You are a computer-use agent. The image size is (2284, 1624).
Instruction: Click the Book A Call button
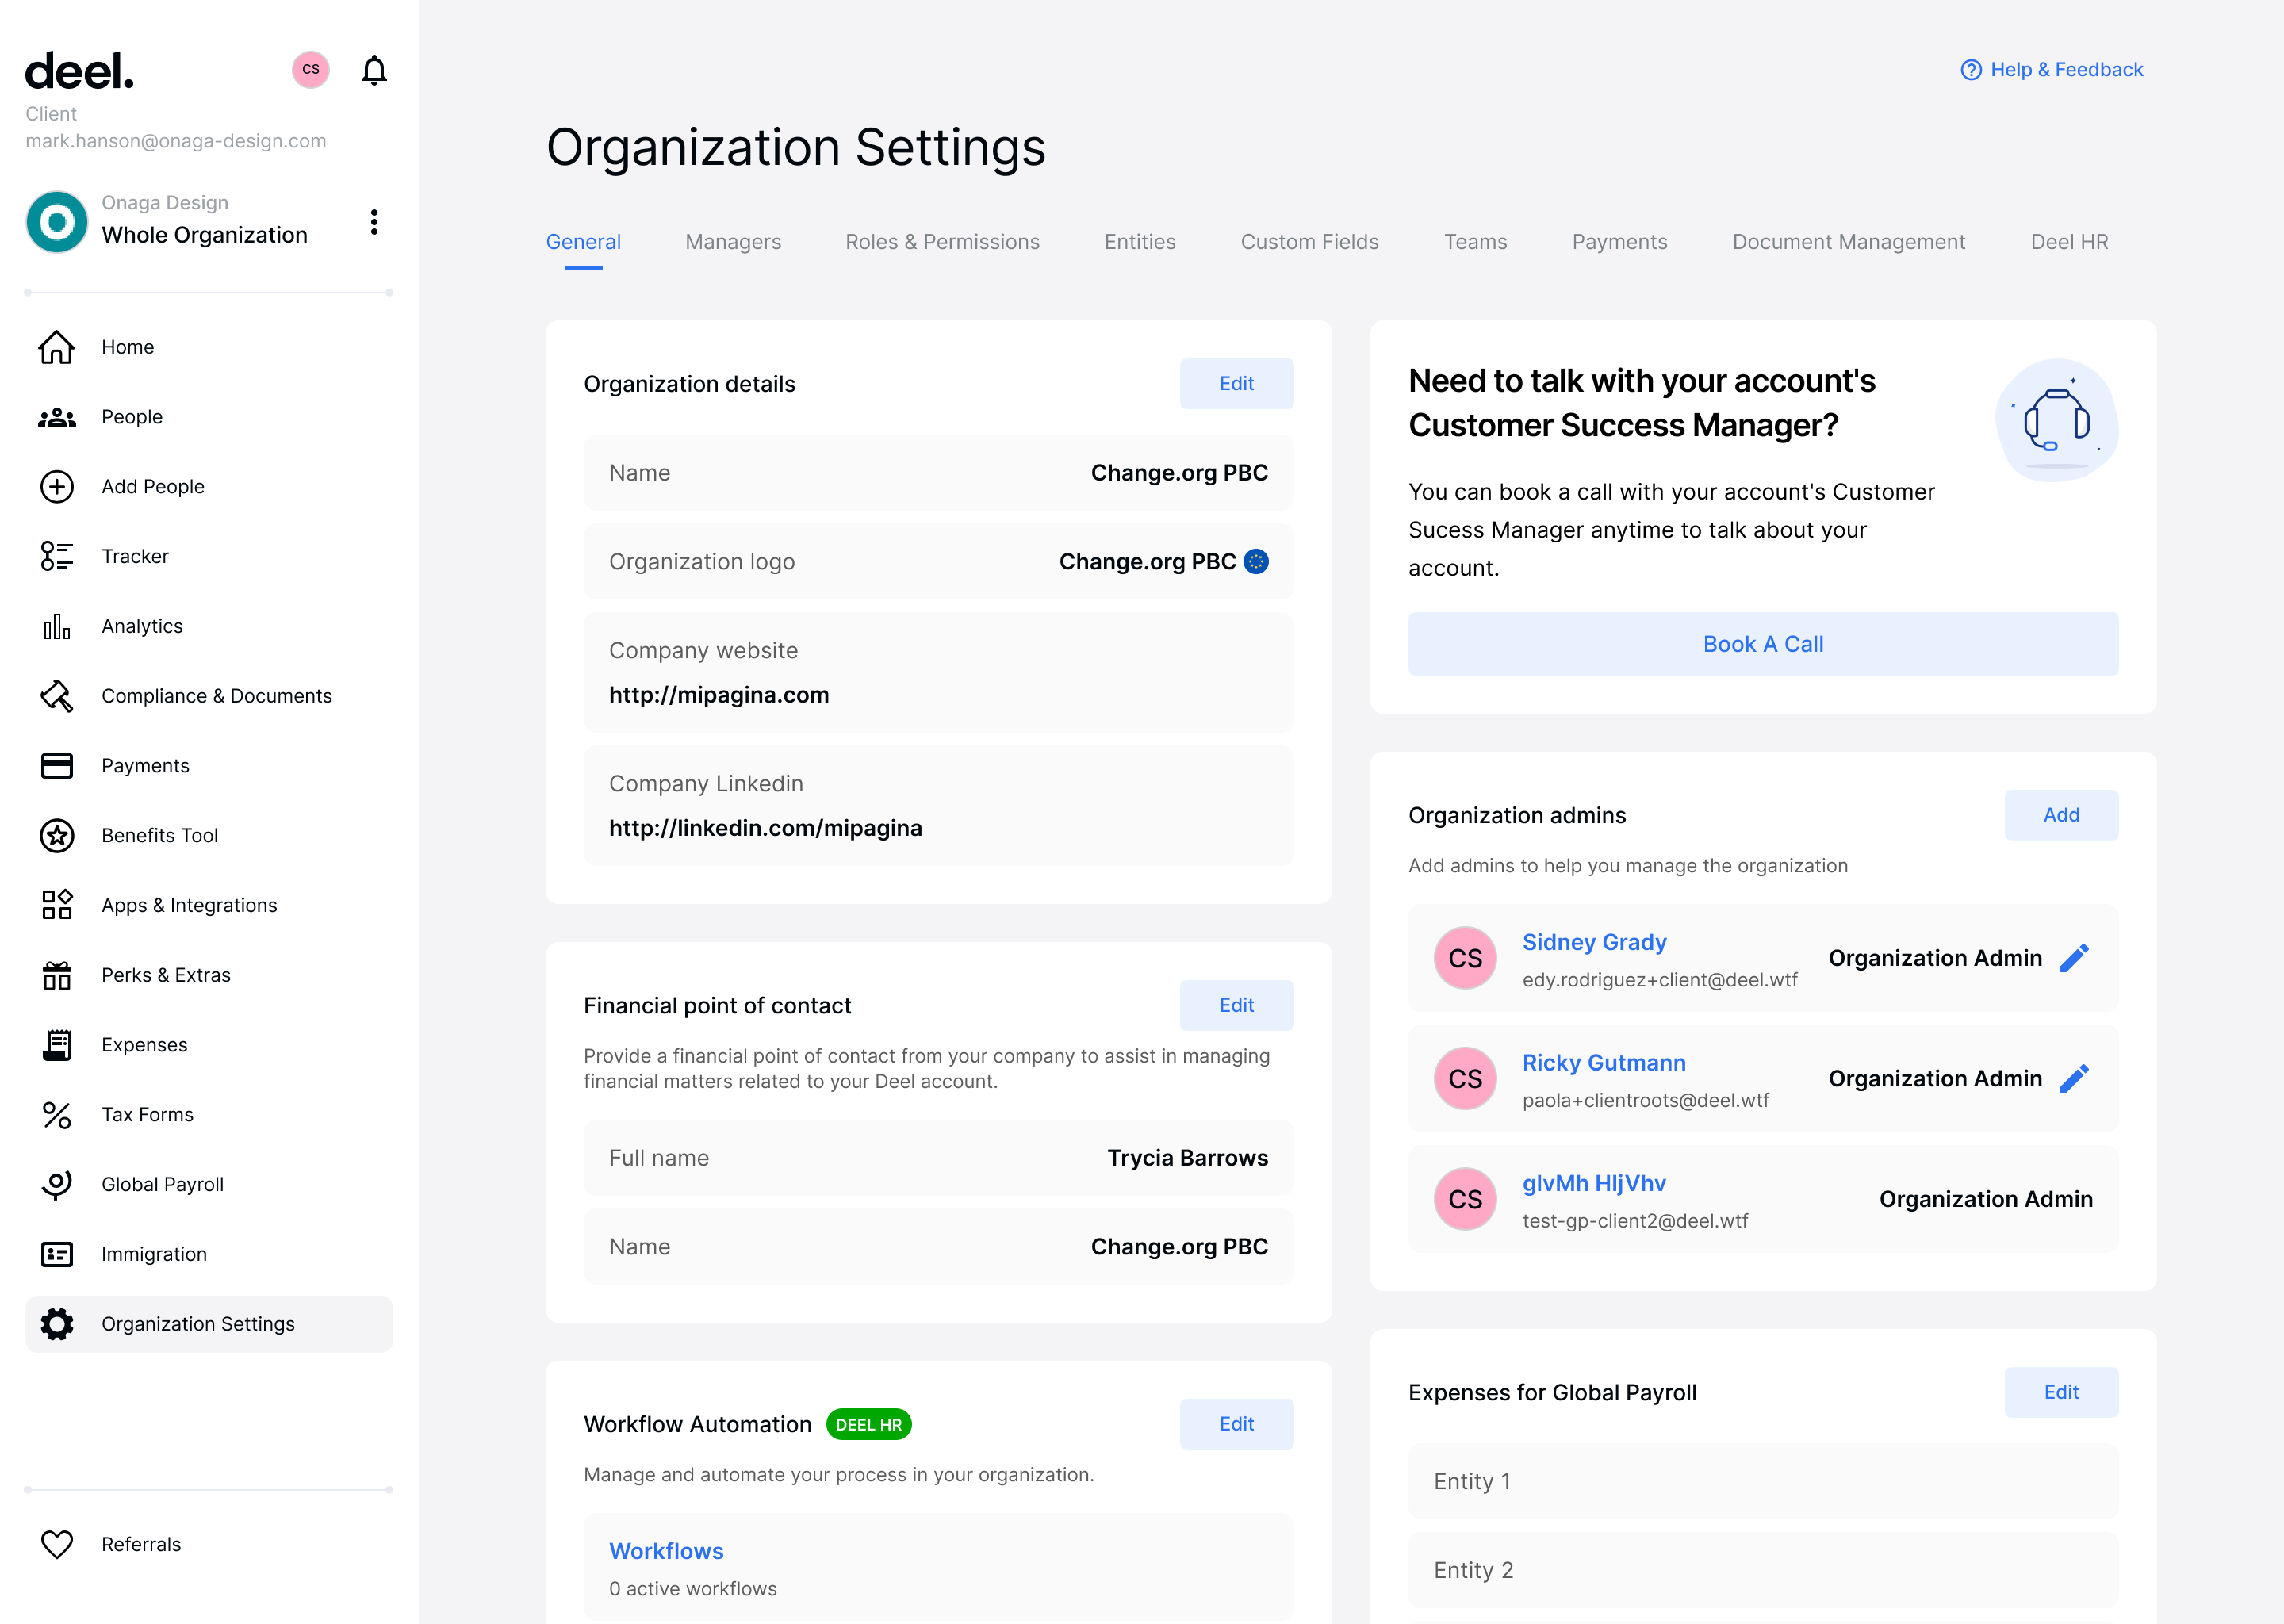tap(1763, 644)
